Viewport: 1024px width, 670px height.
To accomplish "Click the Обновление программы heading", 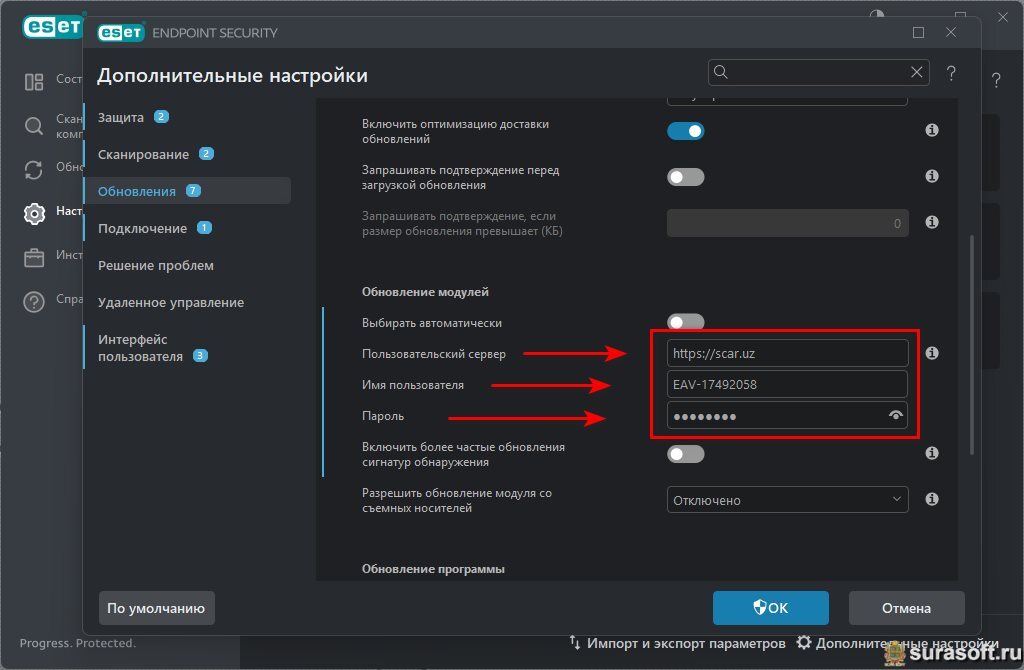I will click(433, 569).
